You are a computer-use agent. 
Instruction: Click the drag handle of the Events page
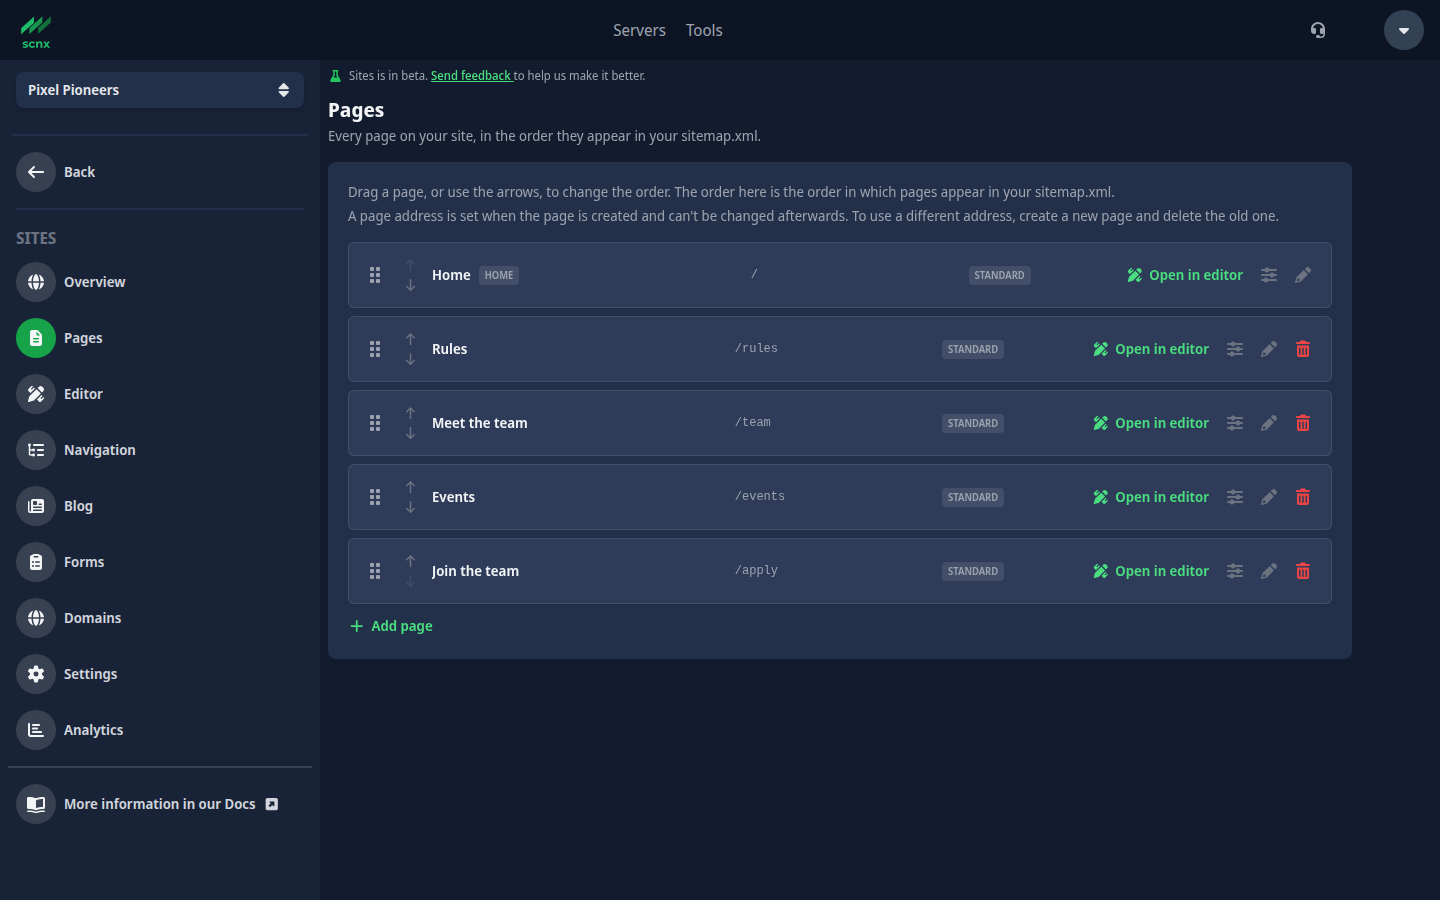(375, 497)
